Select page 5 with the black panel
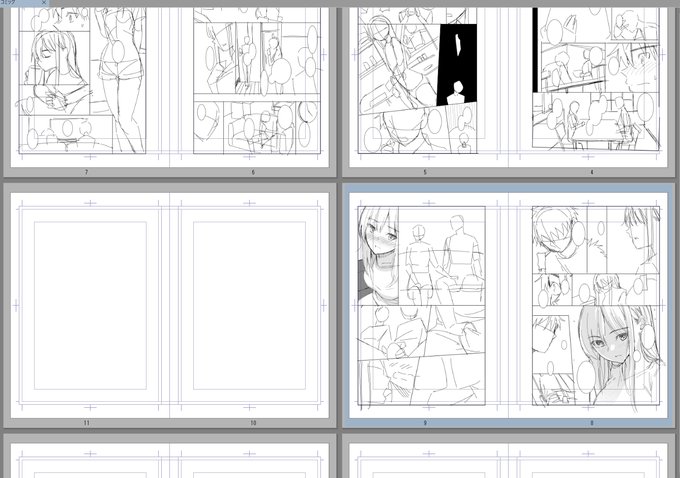This screenshot has height=478, width=680. point(428,87)
